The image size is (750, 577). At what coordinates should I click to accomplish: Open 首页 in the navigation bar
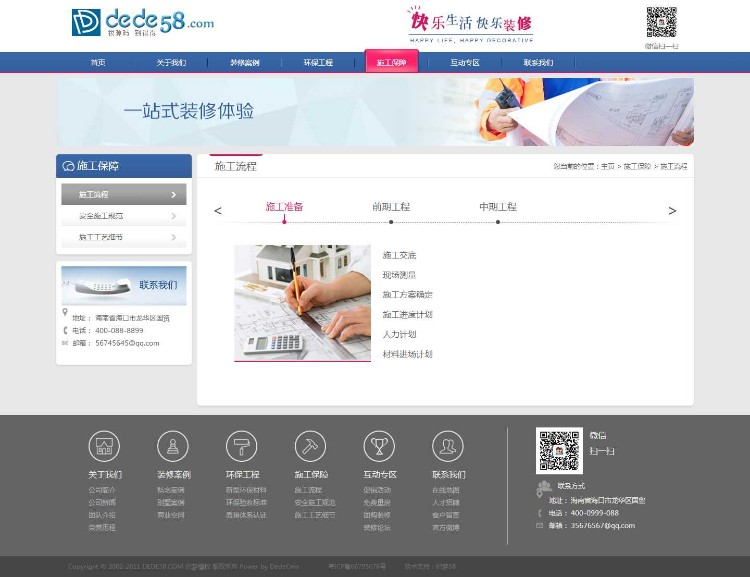[x=97, y=62]
